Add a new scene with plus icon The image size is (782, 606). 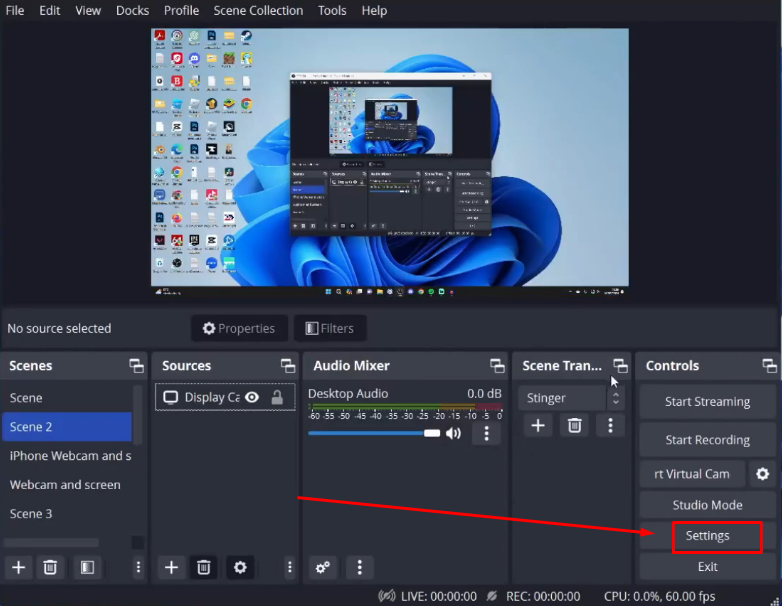pos(18,567)
